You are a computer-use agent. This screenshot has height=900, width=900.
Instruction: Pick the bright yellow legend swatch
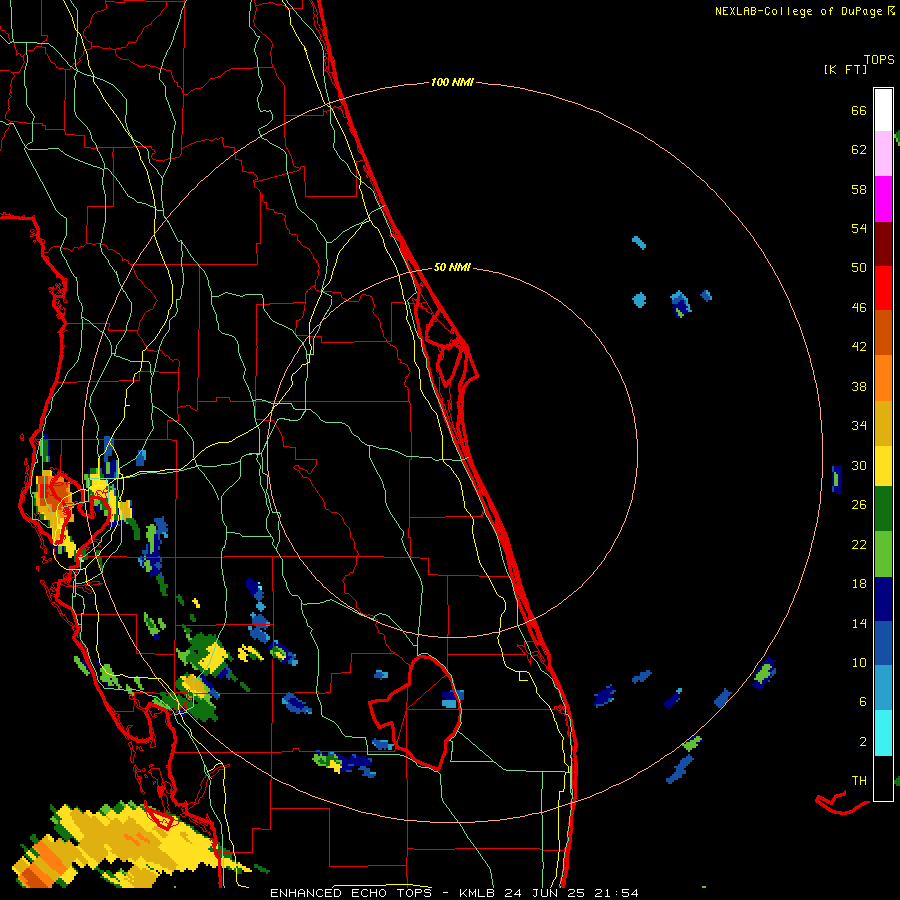click(x=883, y=466)
